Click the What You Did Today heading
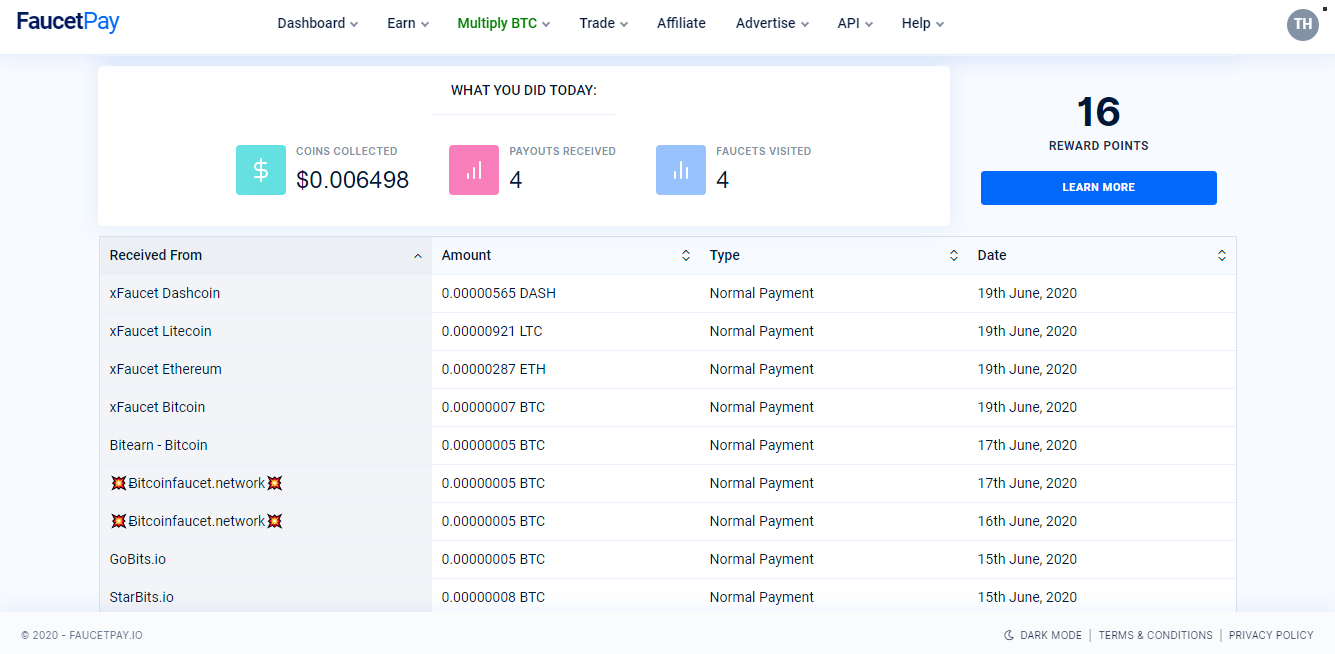1335x654 pixels. 524,91
